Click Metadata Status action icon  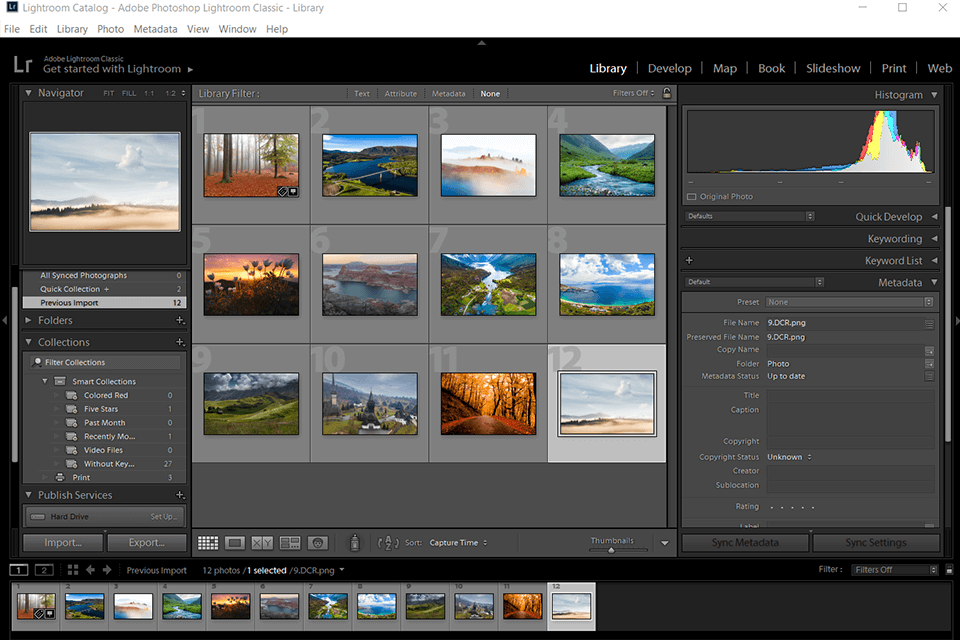[x=929, y=377]
